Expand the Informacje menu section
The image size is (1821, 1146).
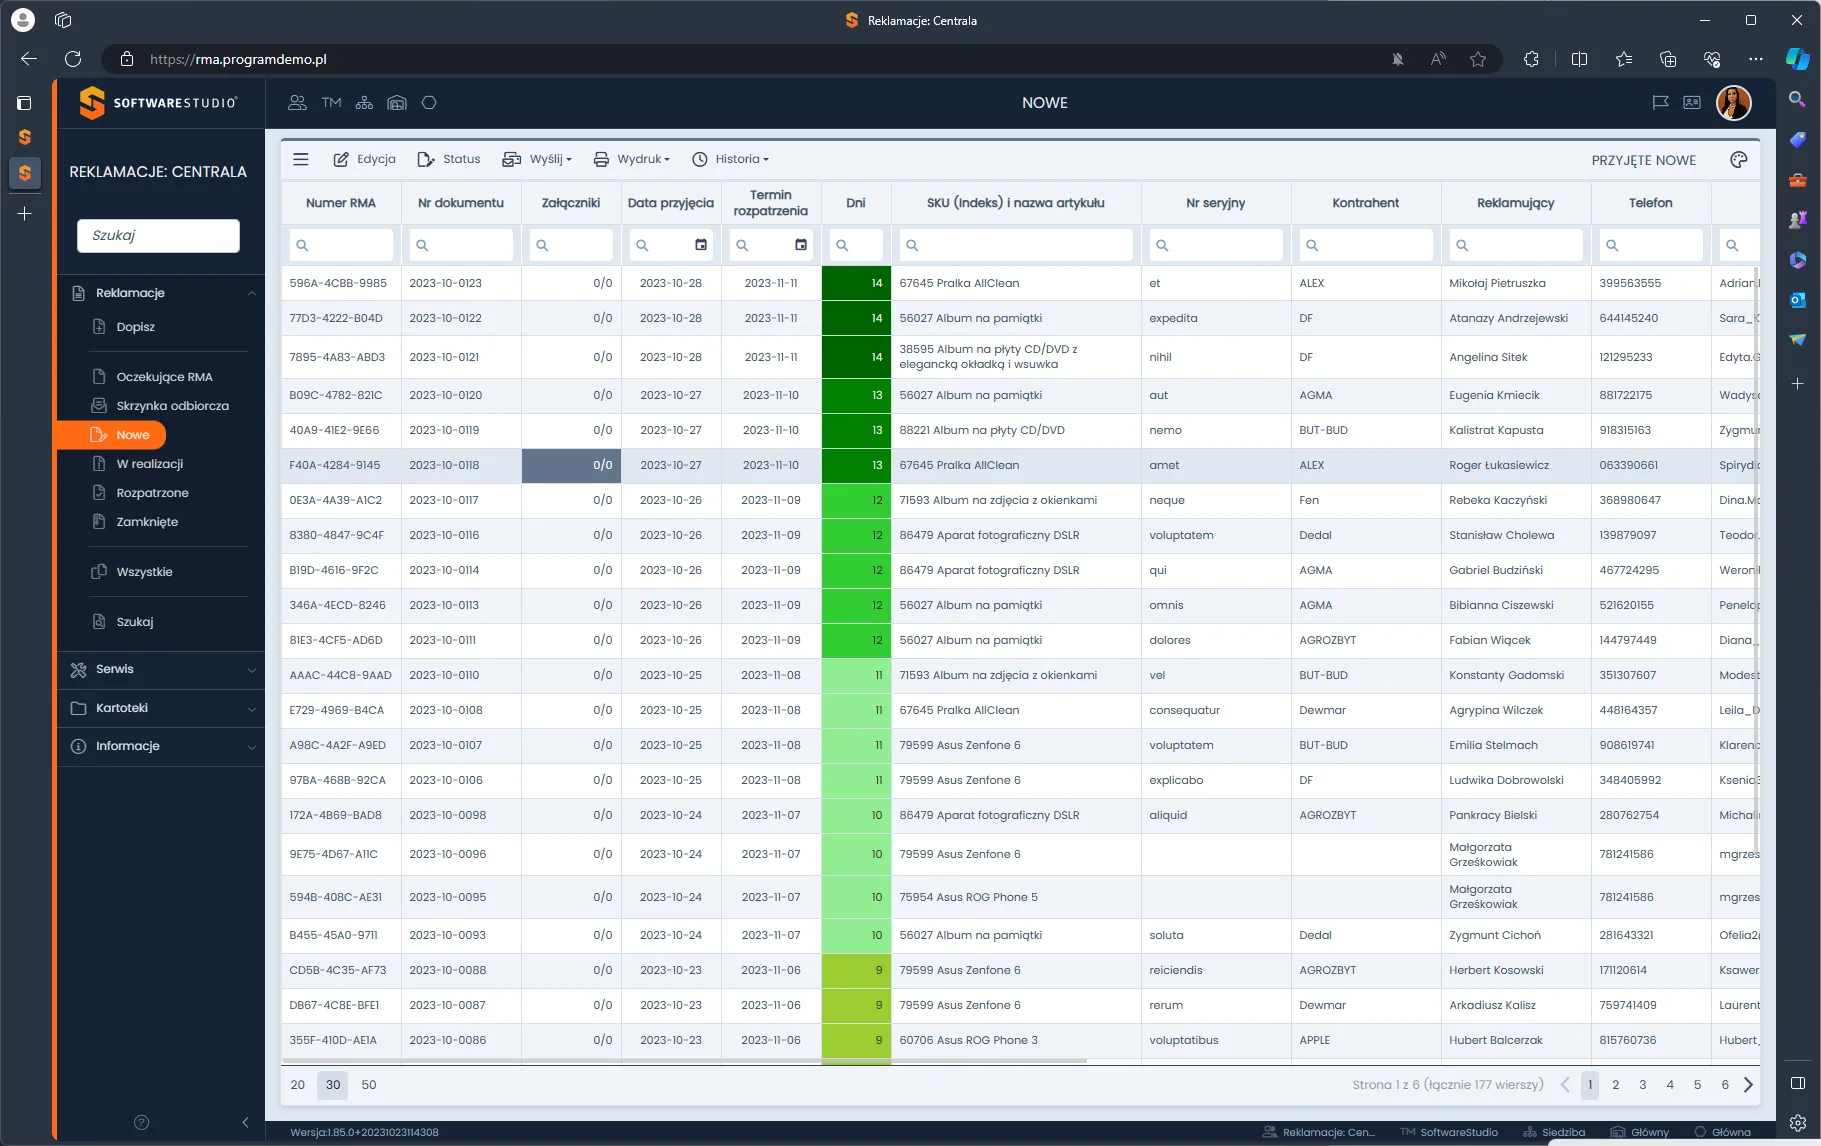coord(161,746)
